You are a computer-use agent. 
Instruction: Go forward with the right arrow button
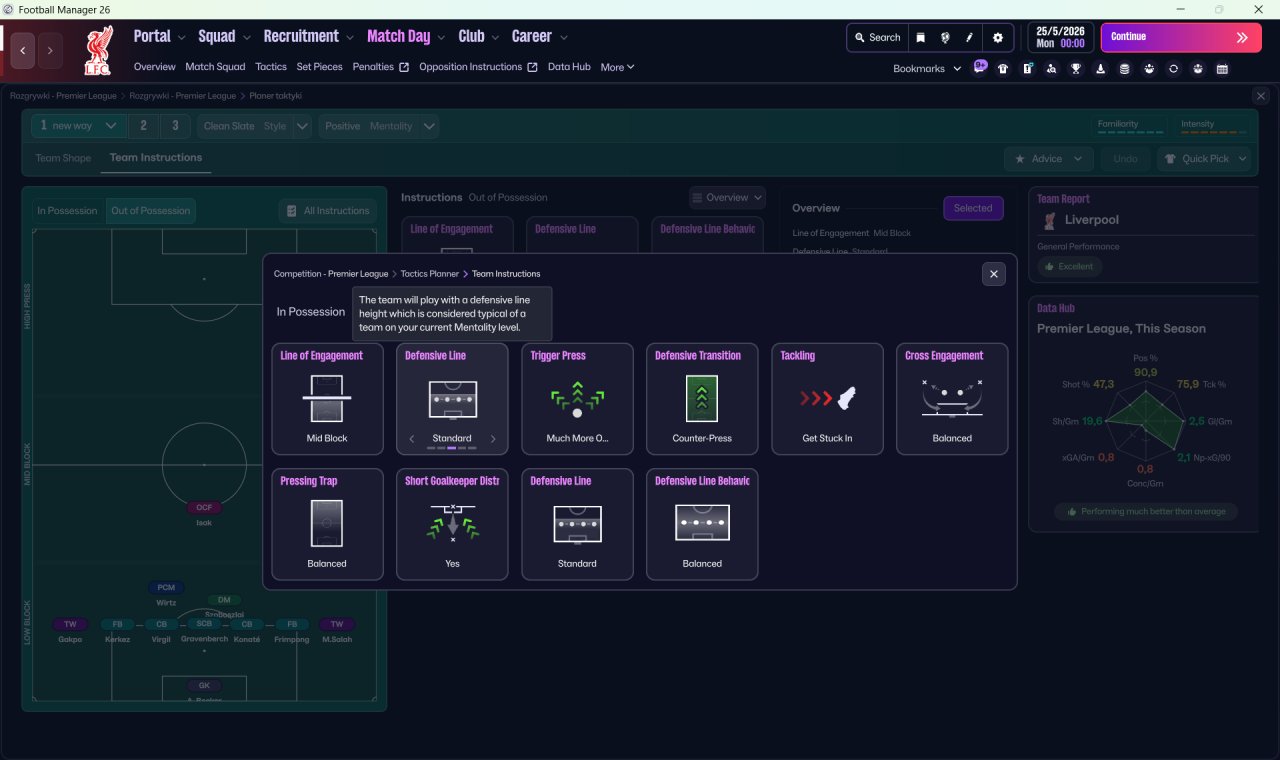tap(50, 50)
